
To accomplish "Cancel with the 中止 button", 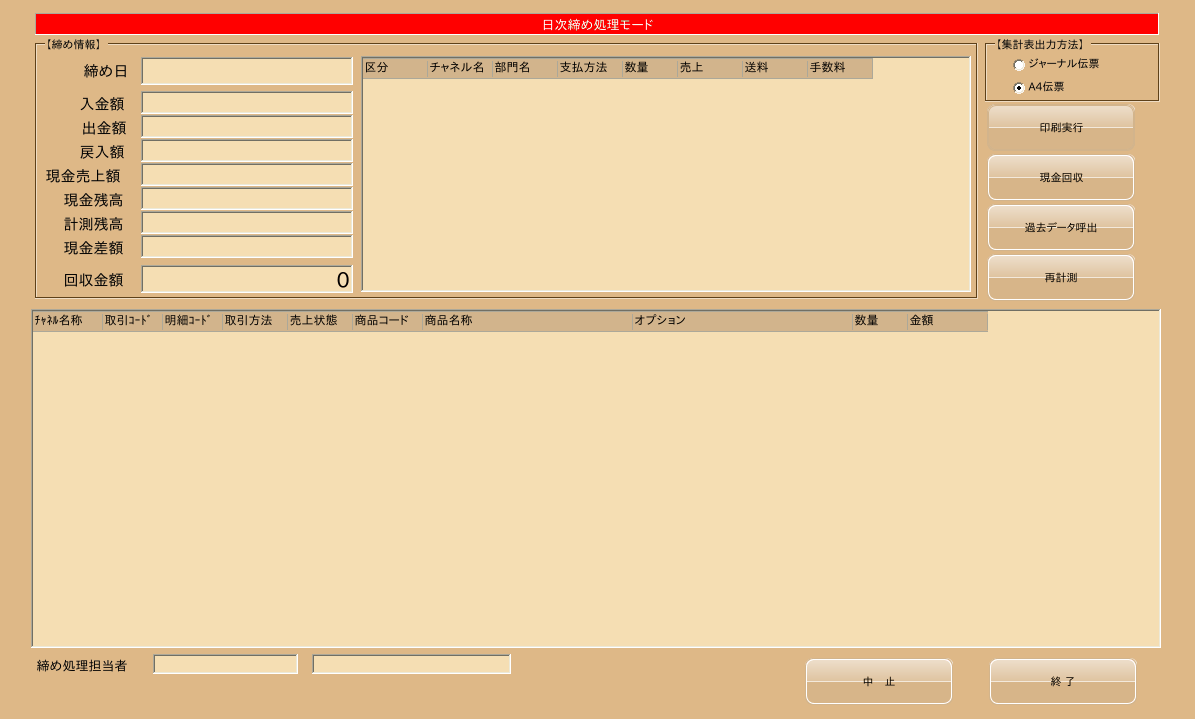I will (879, 682).
